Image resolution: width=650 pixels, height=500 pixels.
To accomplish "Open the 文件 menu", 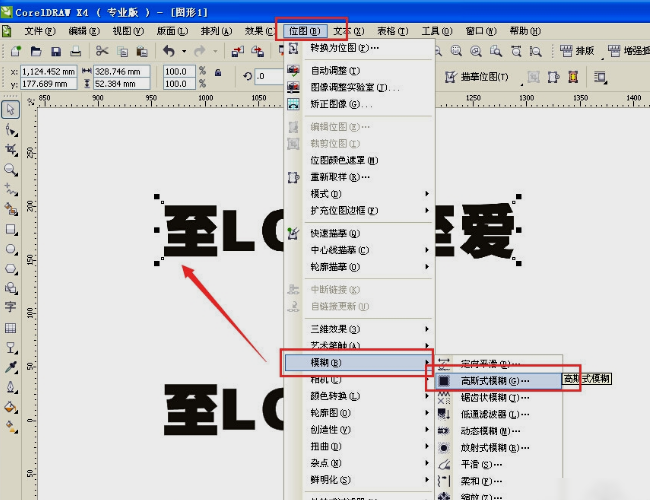I will tap(40, 31).
